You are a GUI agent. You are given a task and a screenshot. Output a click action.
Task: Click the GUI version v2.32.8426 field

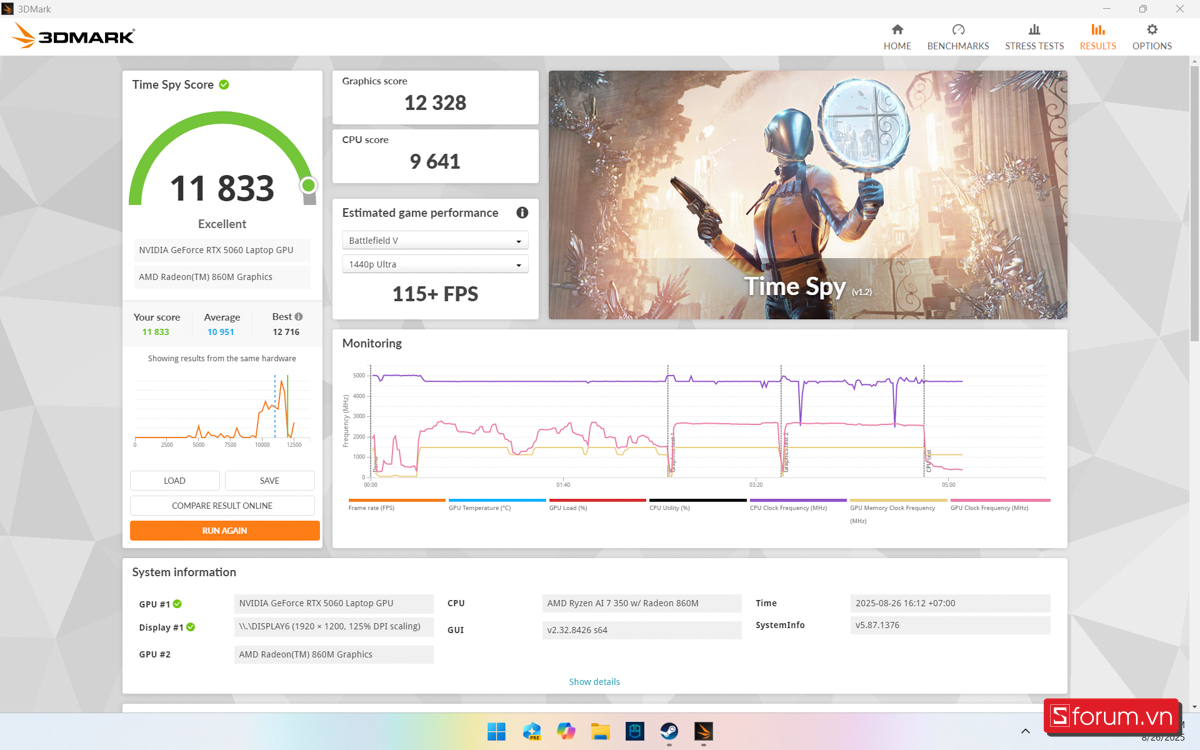click(x=642, y=631)
